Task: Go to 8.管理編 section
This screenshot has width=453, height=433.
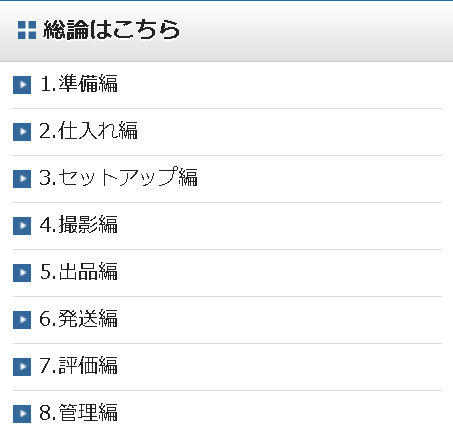Action: tap(79, 413)
